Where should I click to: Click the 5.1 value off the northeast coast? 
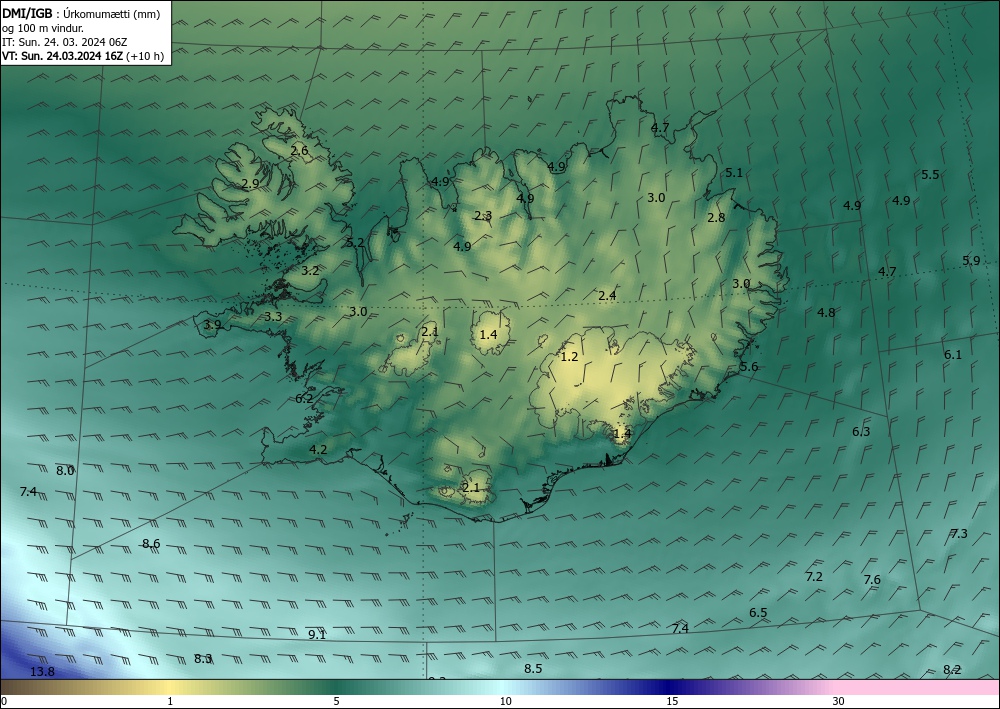(x=734, y=173)
